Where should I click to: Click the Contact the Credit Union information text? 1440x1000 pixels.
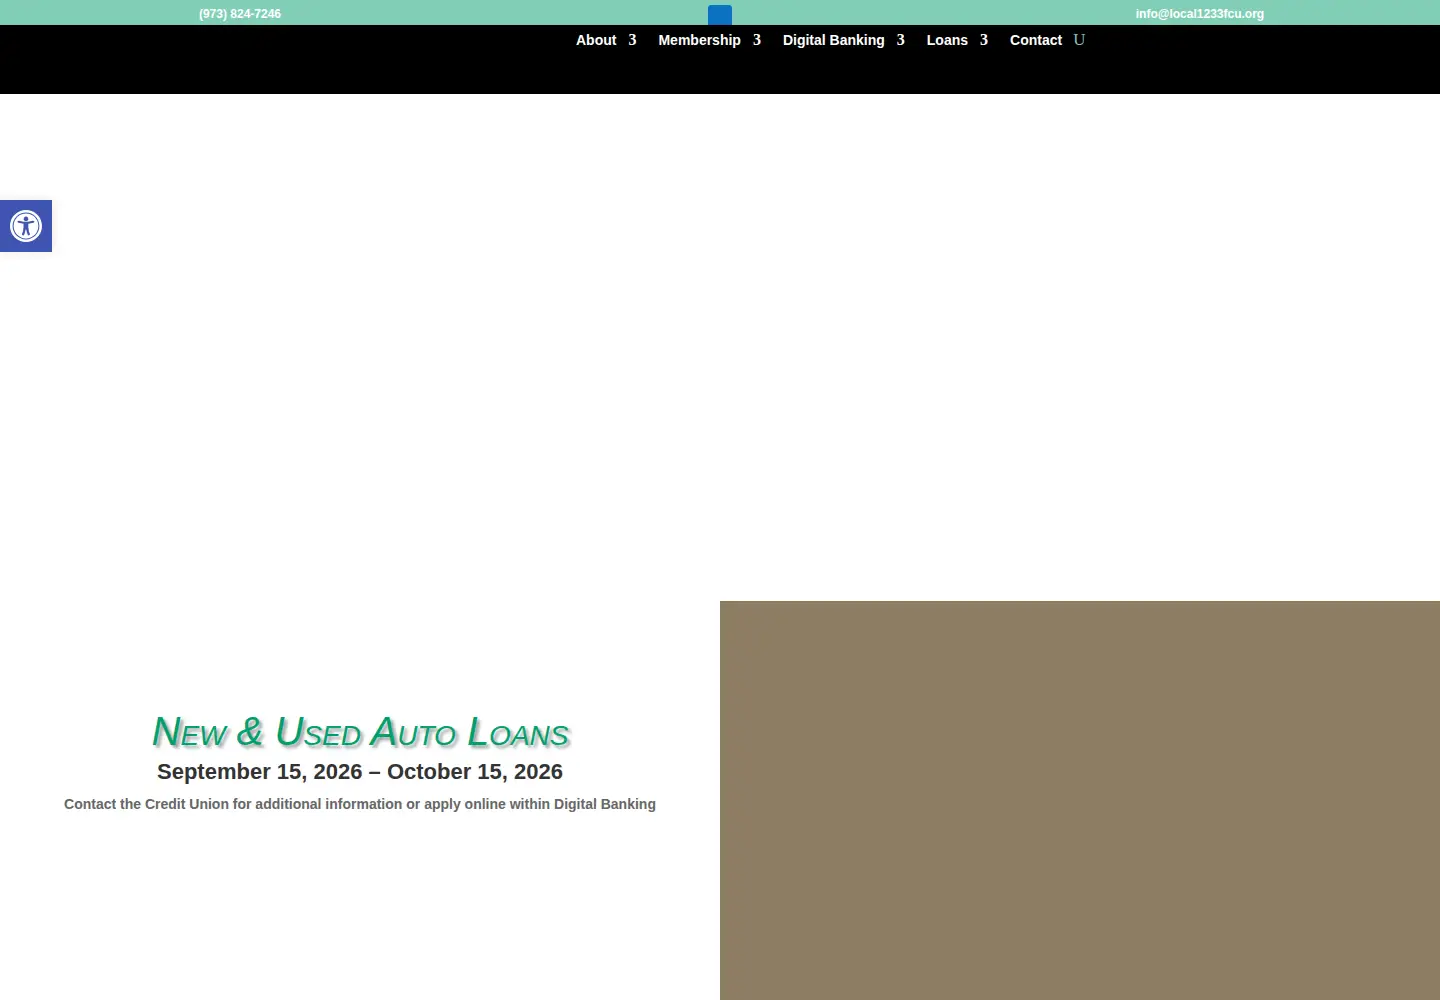tap(360, 804)
